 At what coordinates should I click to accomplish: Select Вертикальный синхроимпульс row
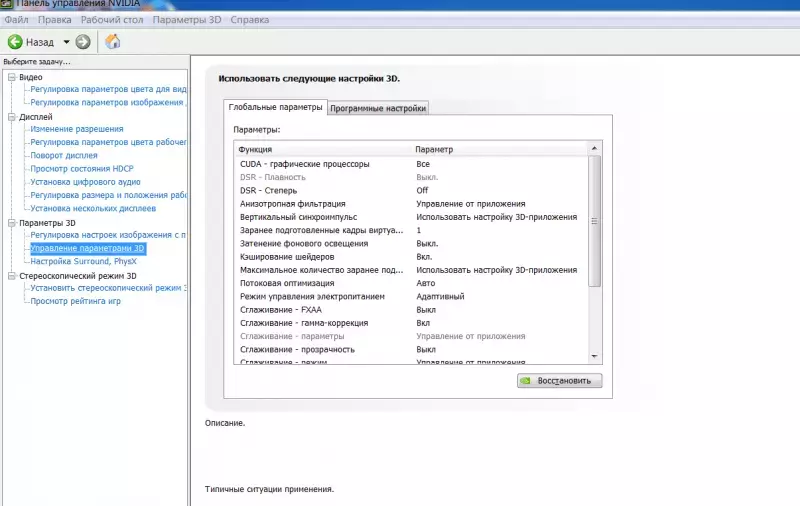pyautogui.click(x=411, y=217)
